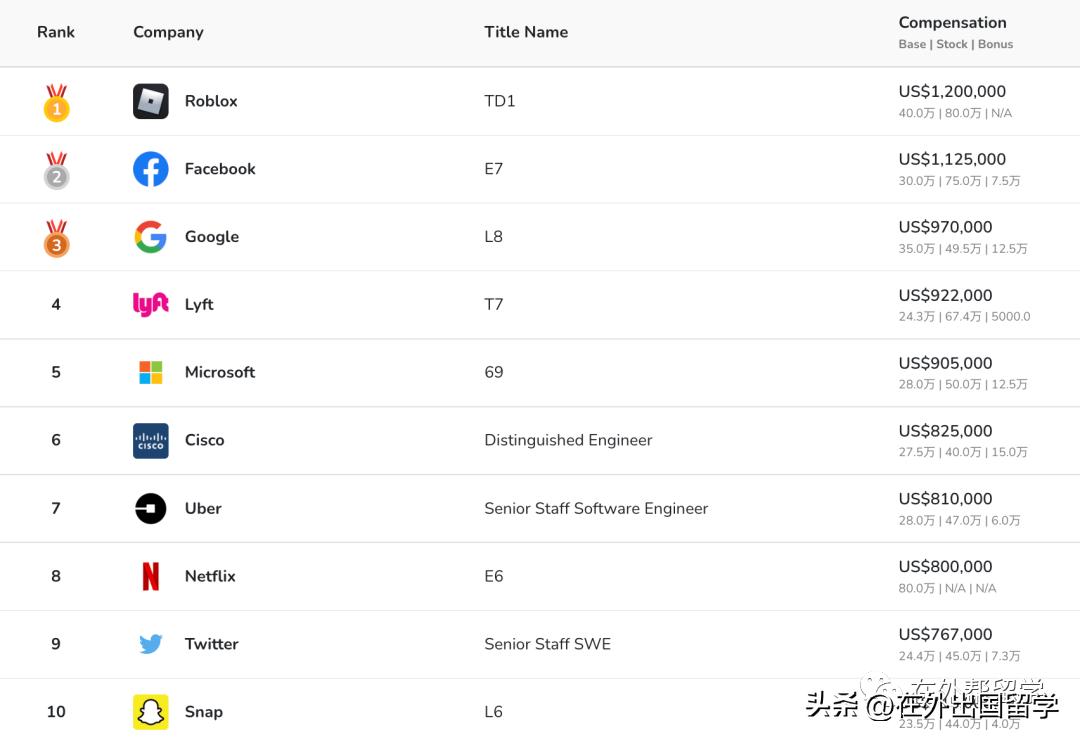Click the Microsoft four-color logo

[151, 372]
